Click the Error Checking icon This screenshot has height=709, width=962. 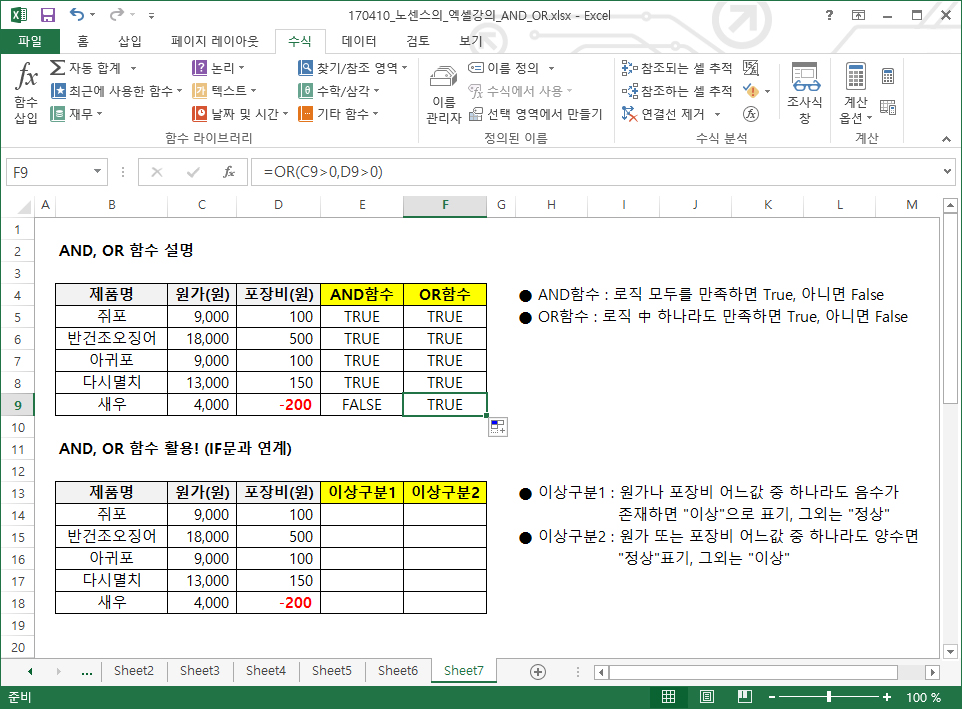(x=751, y=91)
